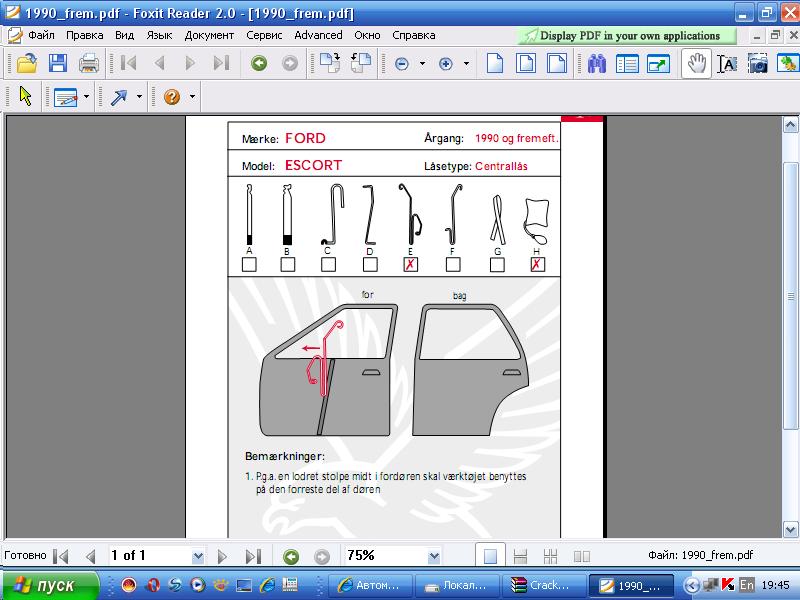
Task: Open the Вид menu
Action: coord(124,35)
